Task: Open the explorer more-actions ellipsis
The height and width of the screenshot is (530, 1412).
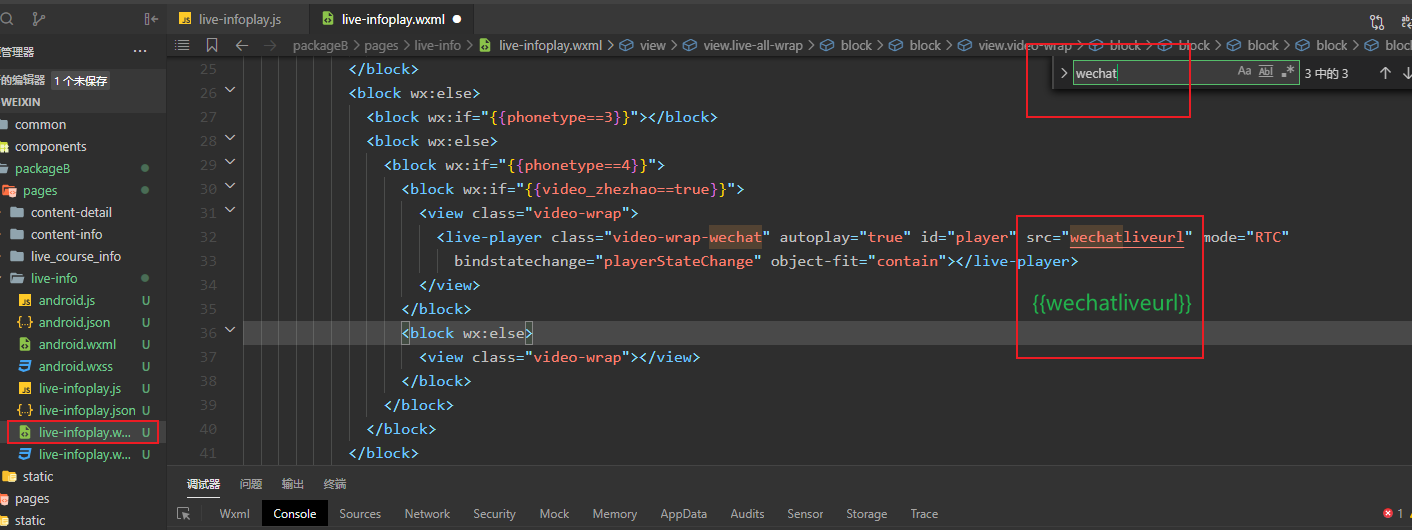Action: point(140,51)
